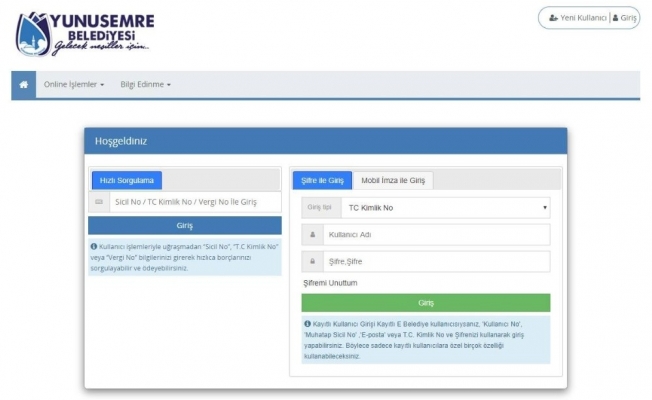Select the Hızlı Sorgulama tab
Screen dimensions: 652x400
(x=126, y=180)
